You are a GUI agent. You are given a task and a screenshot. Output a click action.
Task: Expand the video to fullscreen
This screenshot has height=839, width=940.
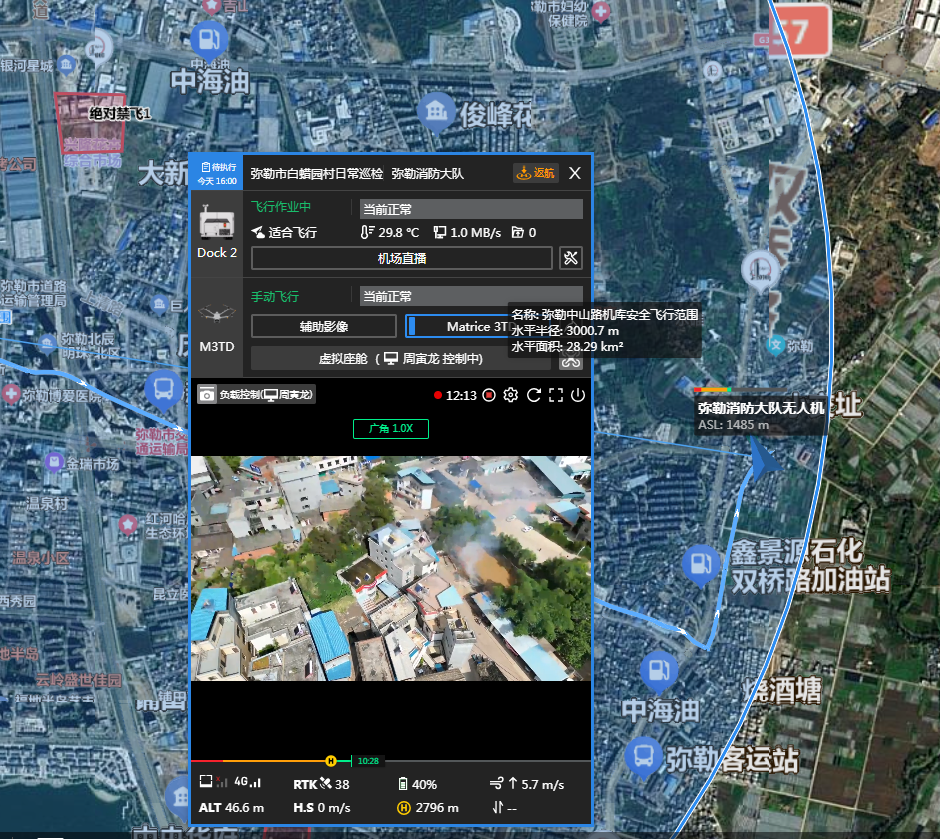coord(556,395)
